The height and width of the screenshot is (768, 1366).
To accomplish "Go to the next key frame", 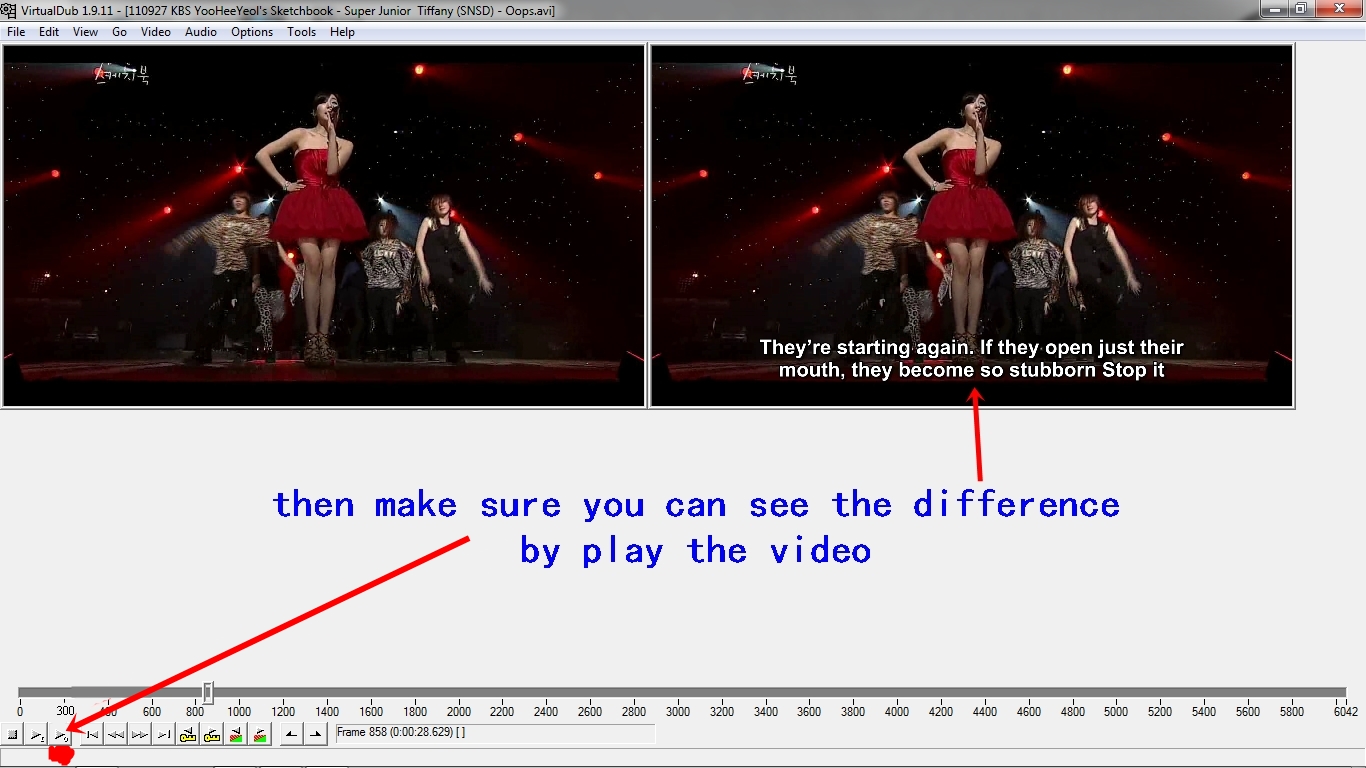I will 211,735.
